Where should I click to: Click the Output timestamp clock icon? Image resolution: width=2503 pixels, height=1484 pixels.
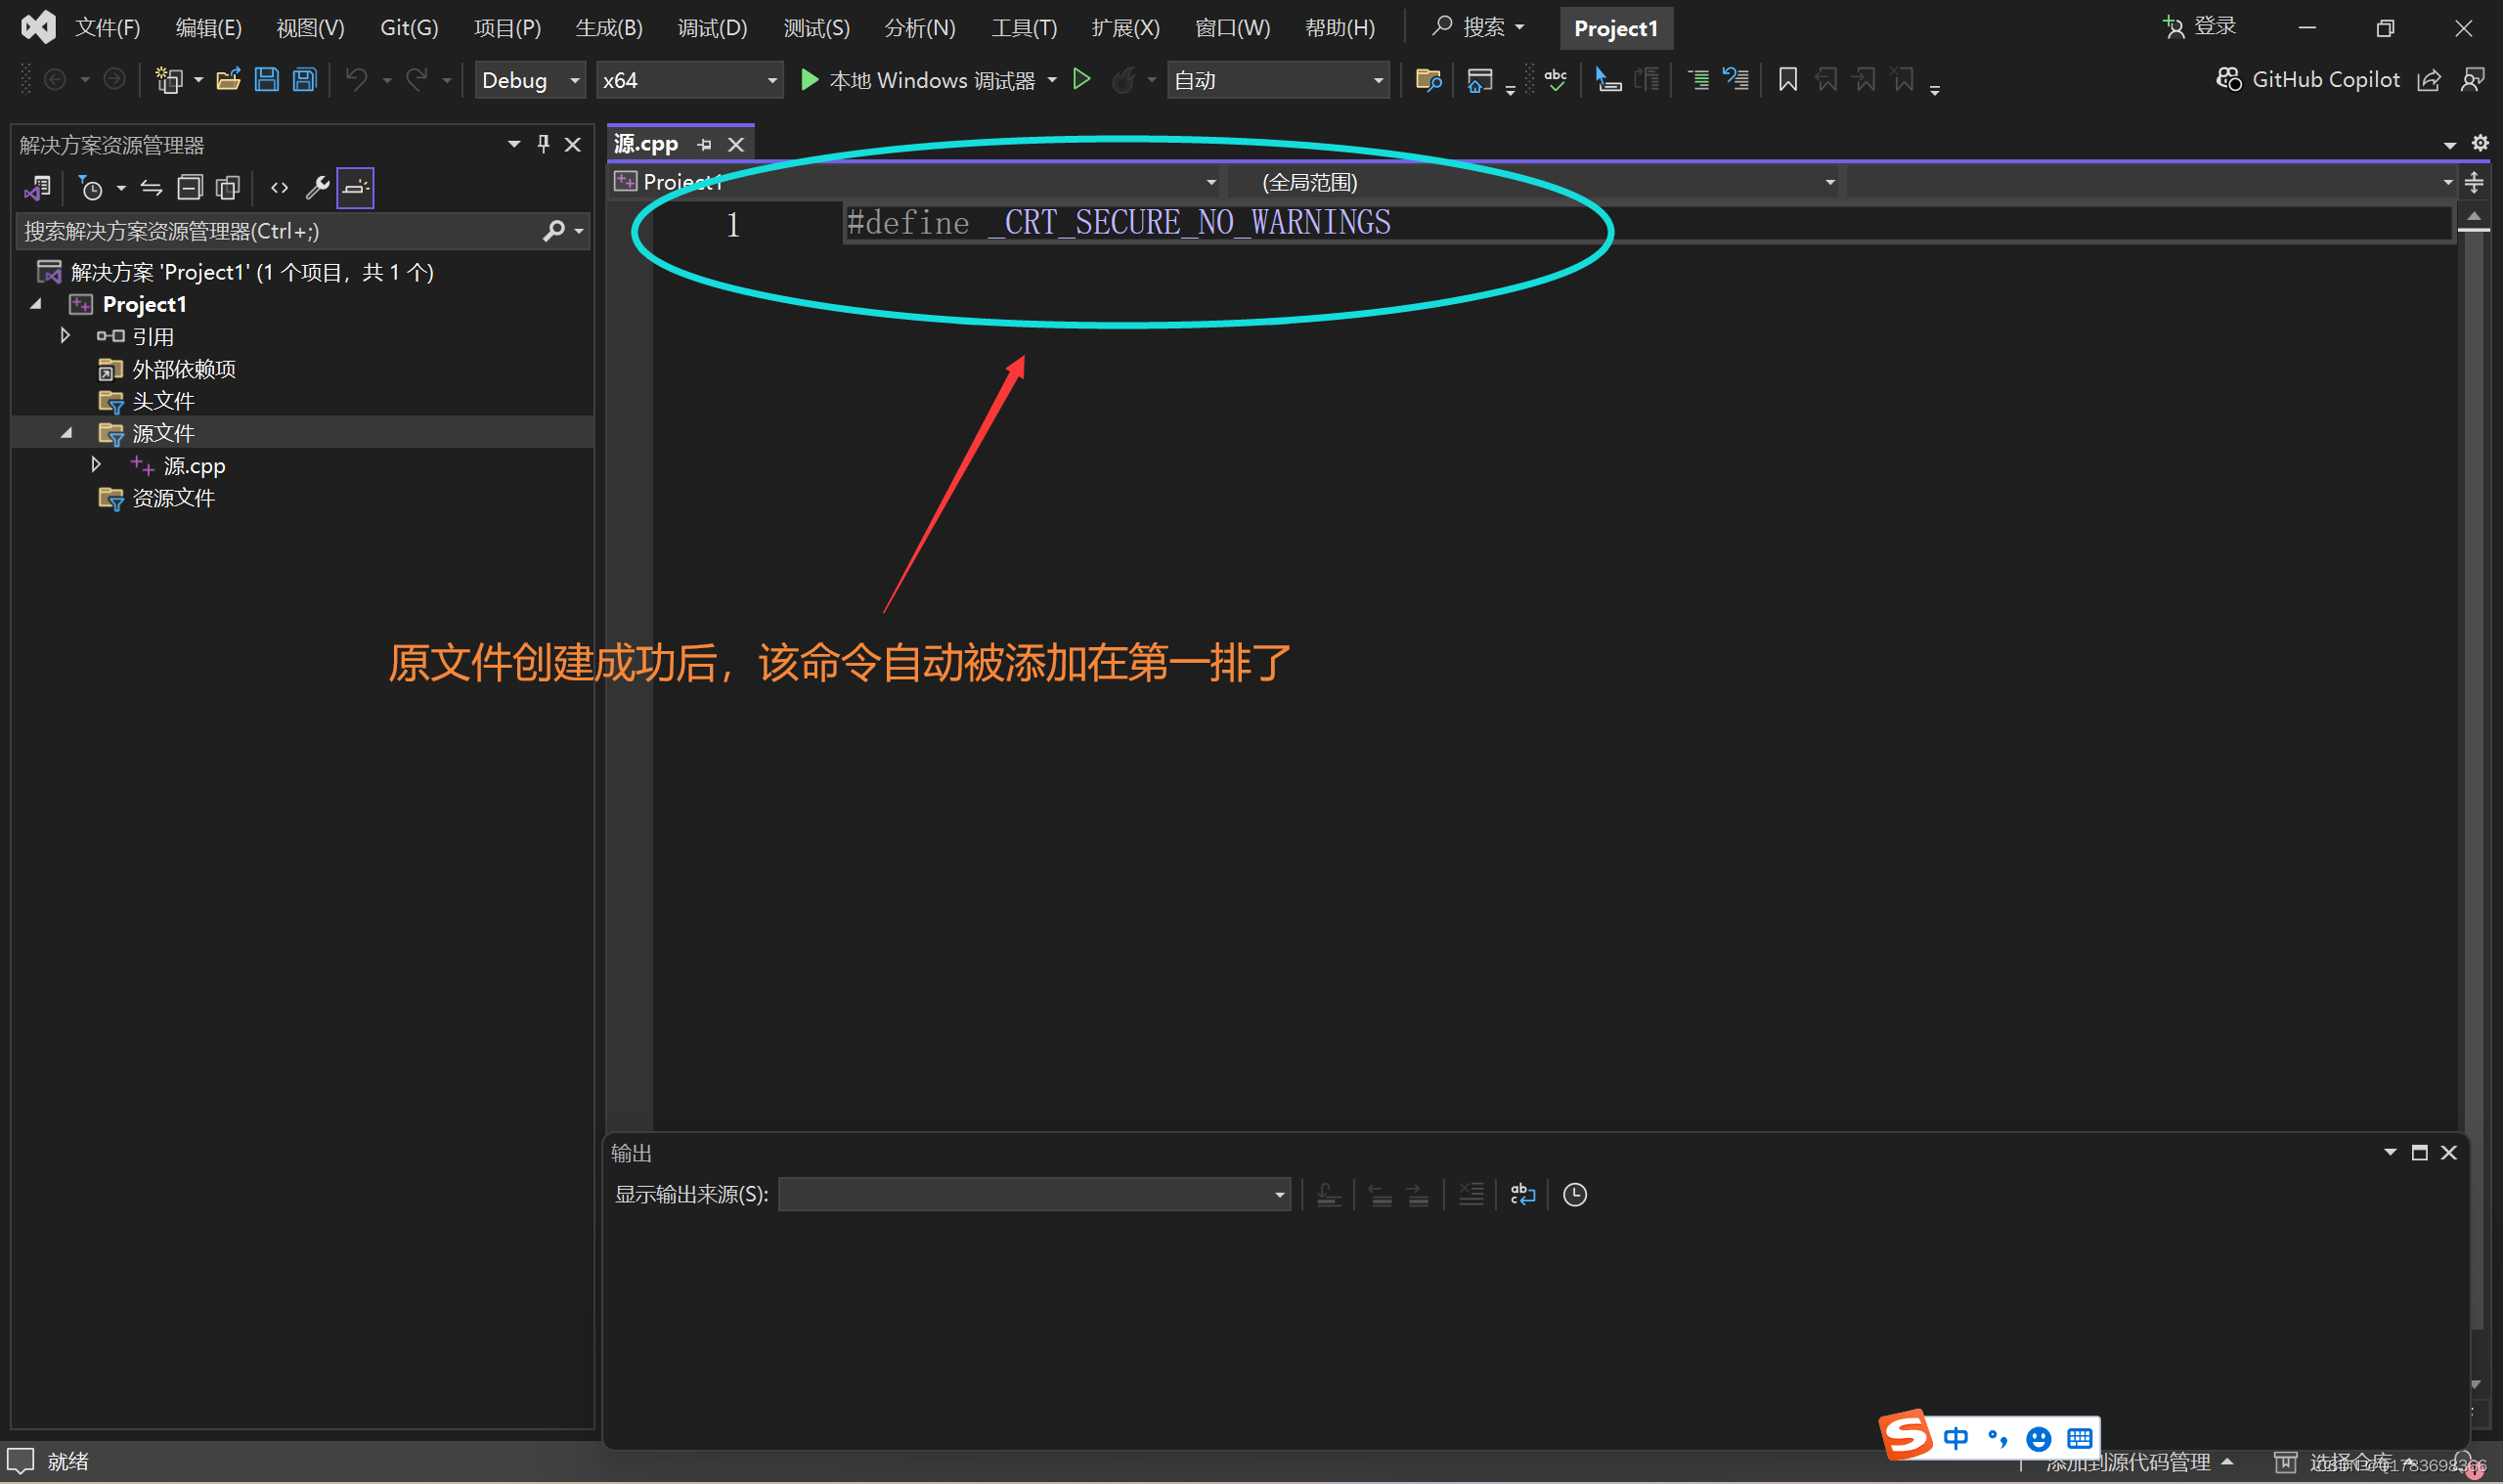[1574, 1195]
